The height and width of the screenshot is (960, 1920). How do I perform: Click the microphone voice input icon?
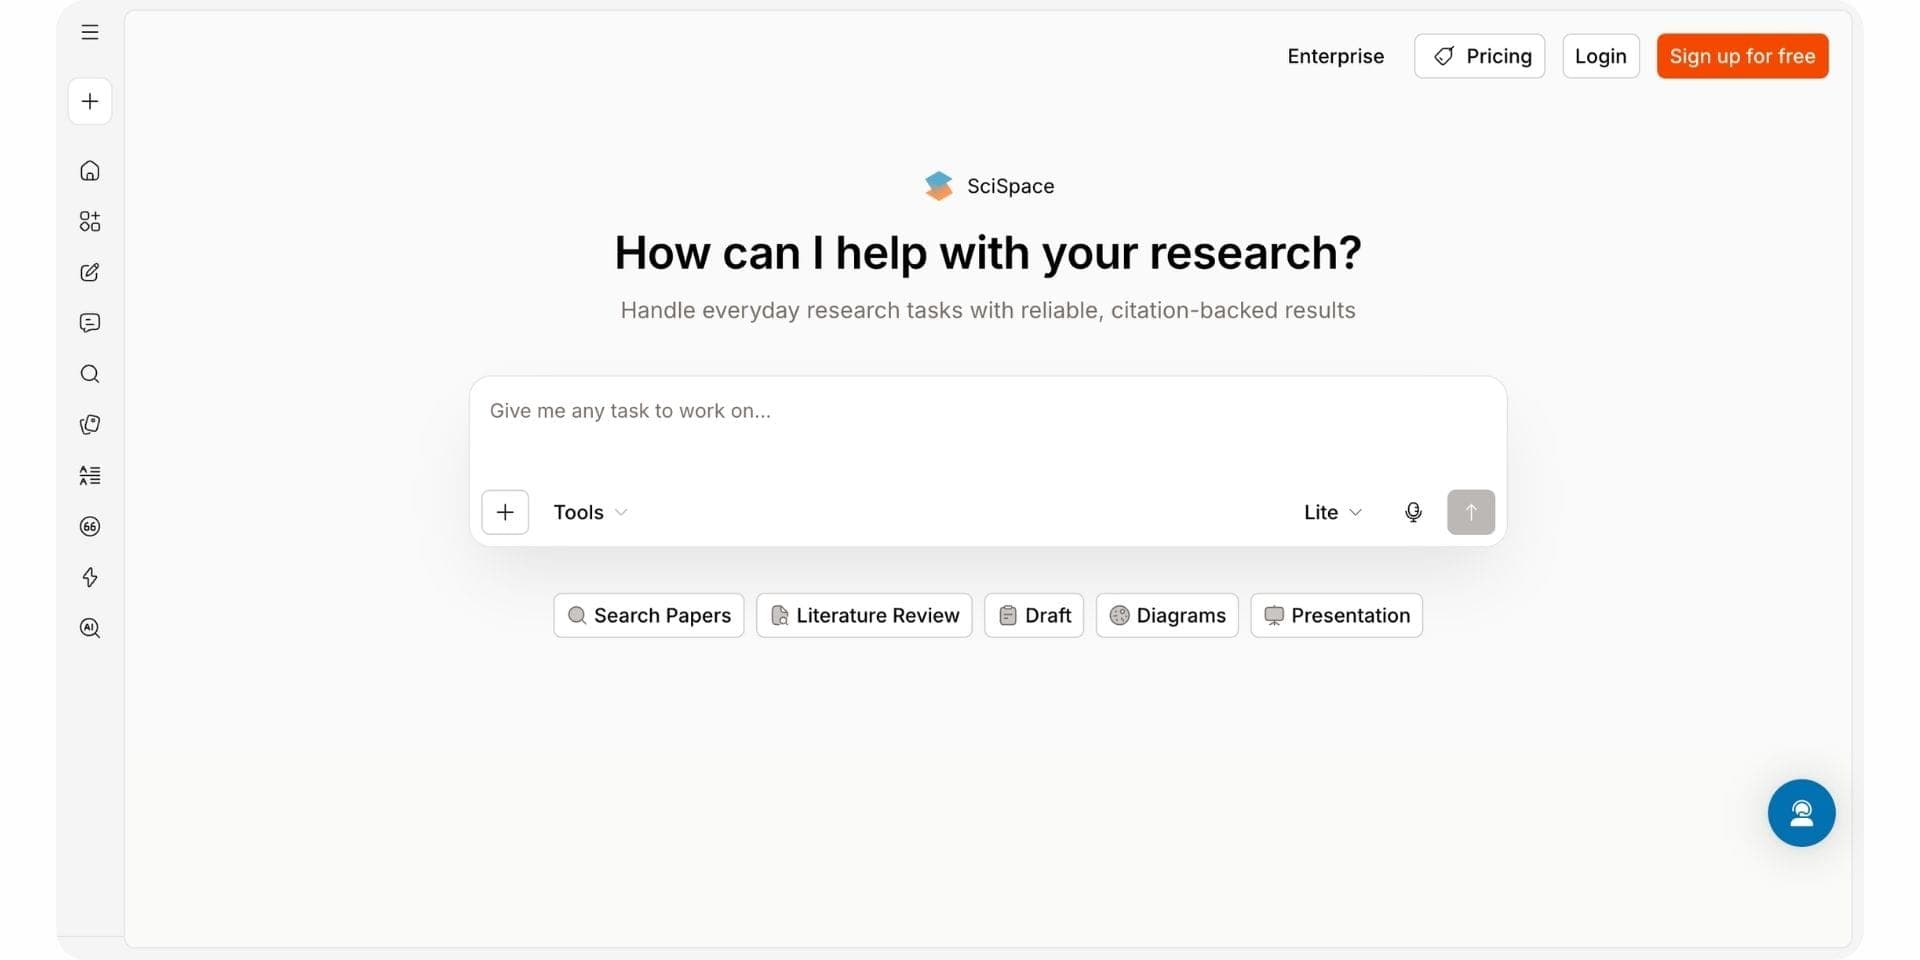click(x=1413, y=512)
